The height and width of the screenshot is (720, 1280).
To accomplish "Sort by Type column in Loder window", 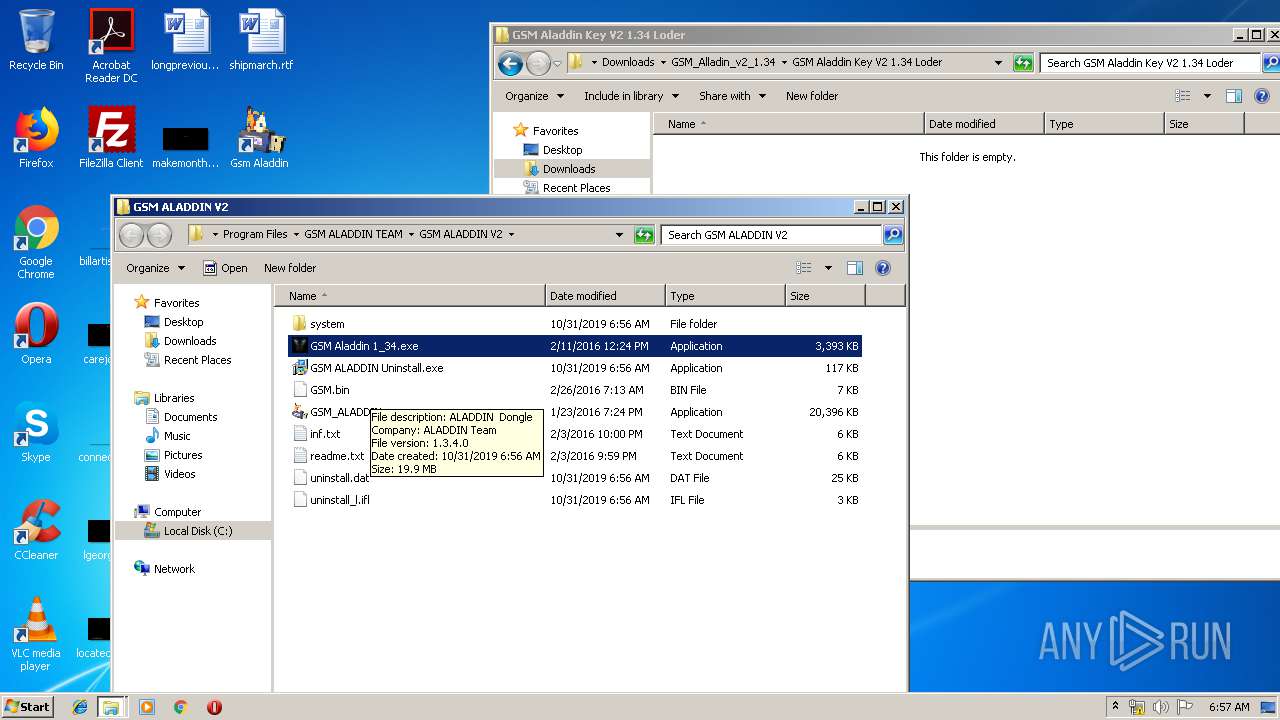I will (x=1104, y=124).
